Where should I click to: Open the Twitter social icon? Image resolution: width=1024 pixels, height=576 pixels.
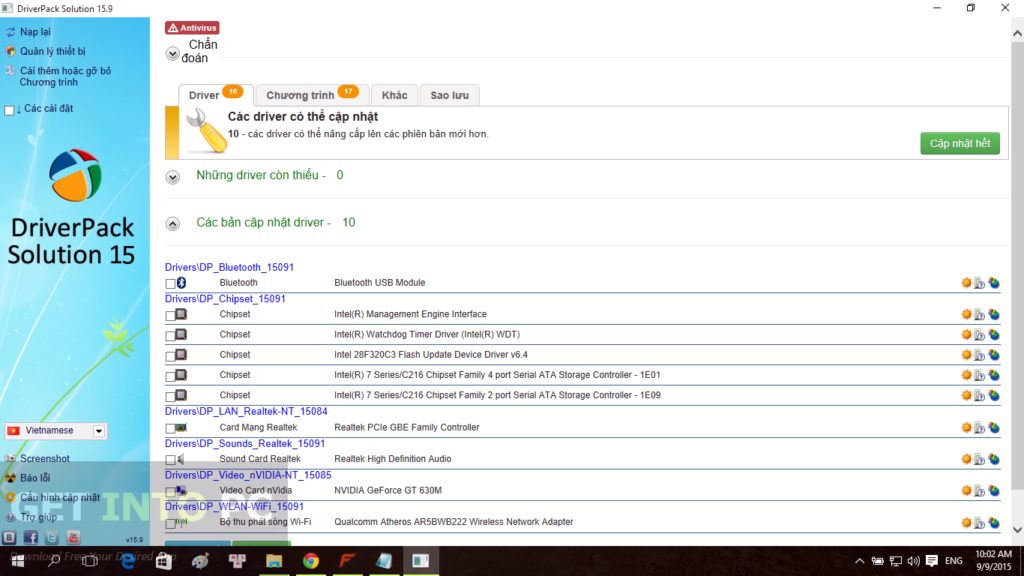[52, 537]
